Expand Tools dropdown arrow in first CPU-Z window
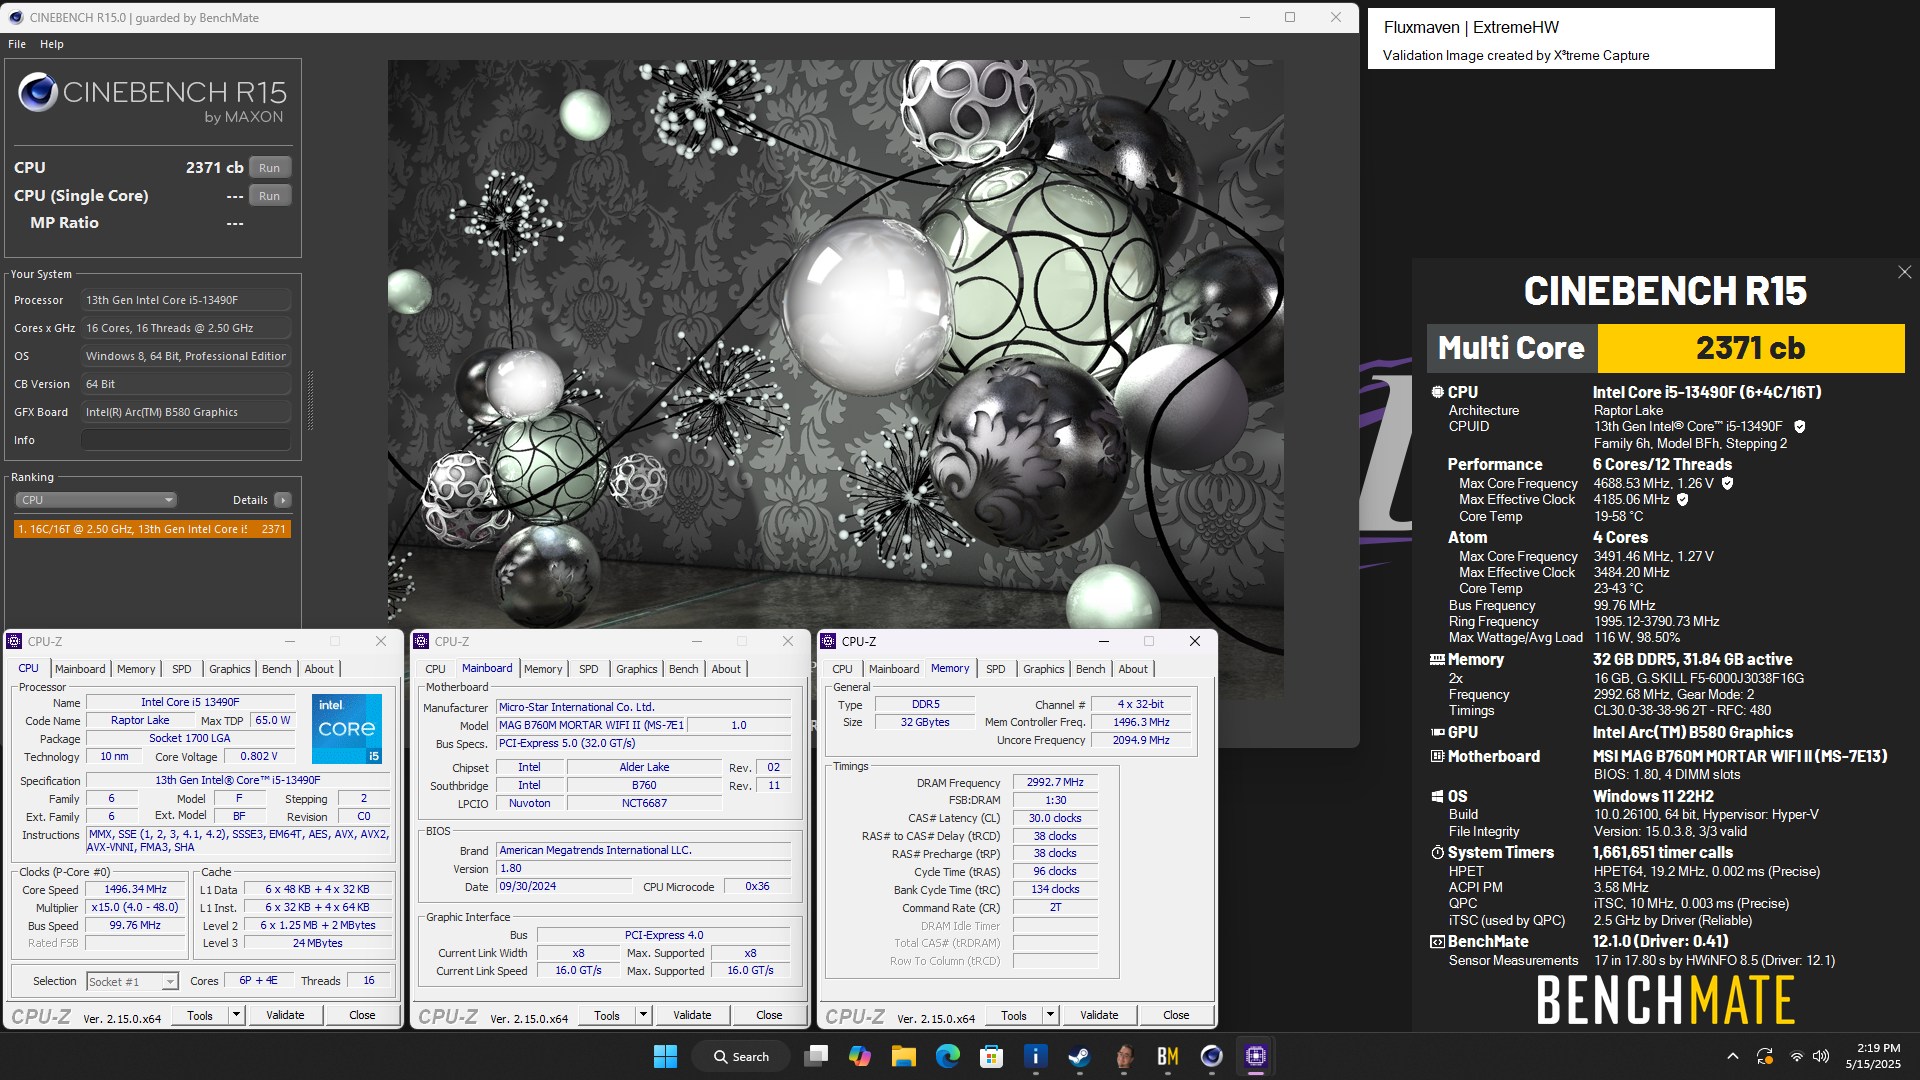This screenshot has height=1080, width=1920. pos(236,1015)
